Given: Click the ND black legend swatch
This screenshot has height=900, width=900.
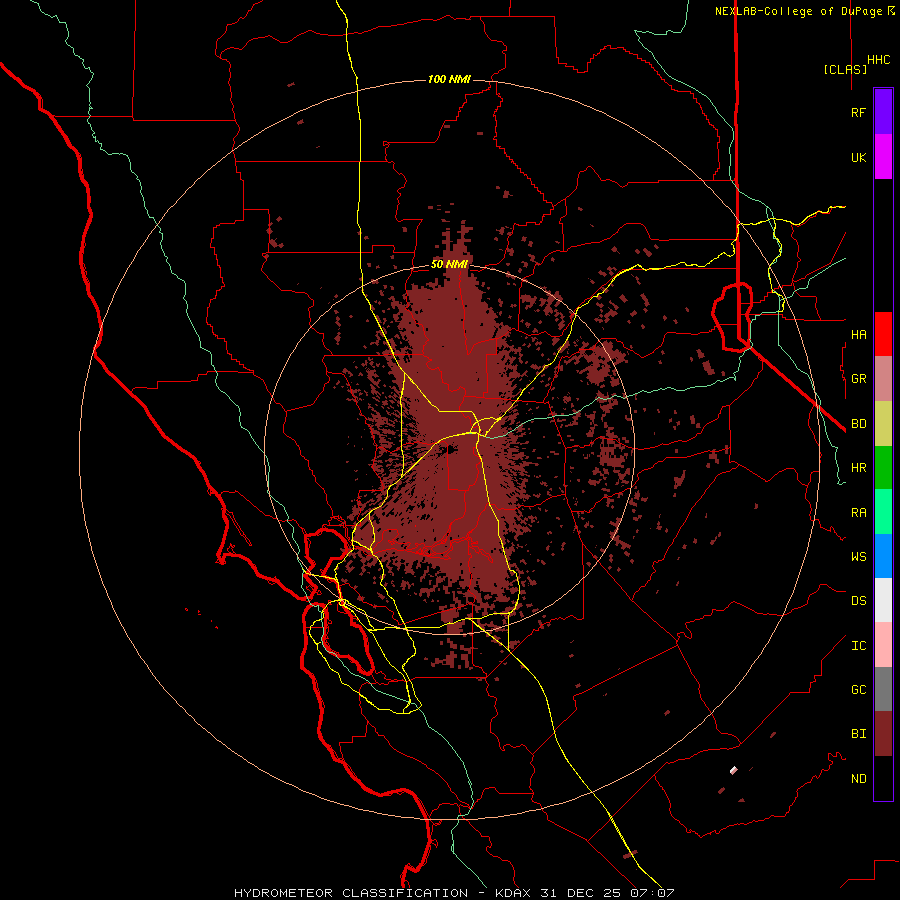Looking at the screenshot, I should (x=883, y=778).
